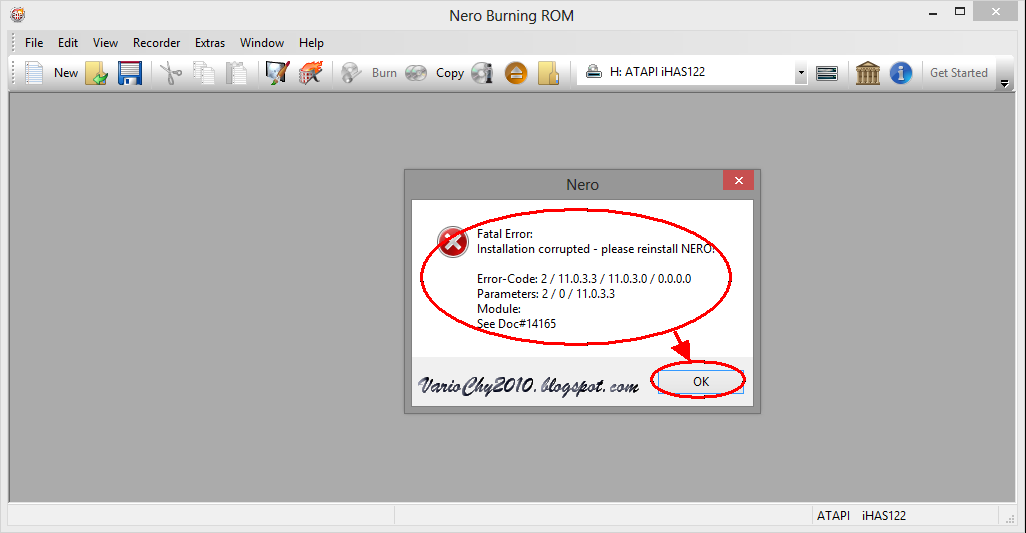Viewport: 1026px width, 533px height.
Task: Click the Nero Burning ROM app icon in title bar
Action: coord(18,14)
